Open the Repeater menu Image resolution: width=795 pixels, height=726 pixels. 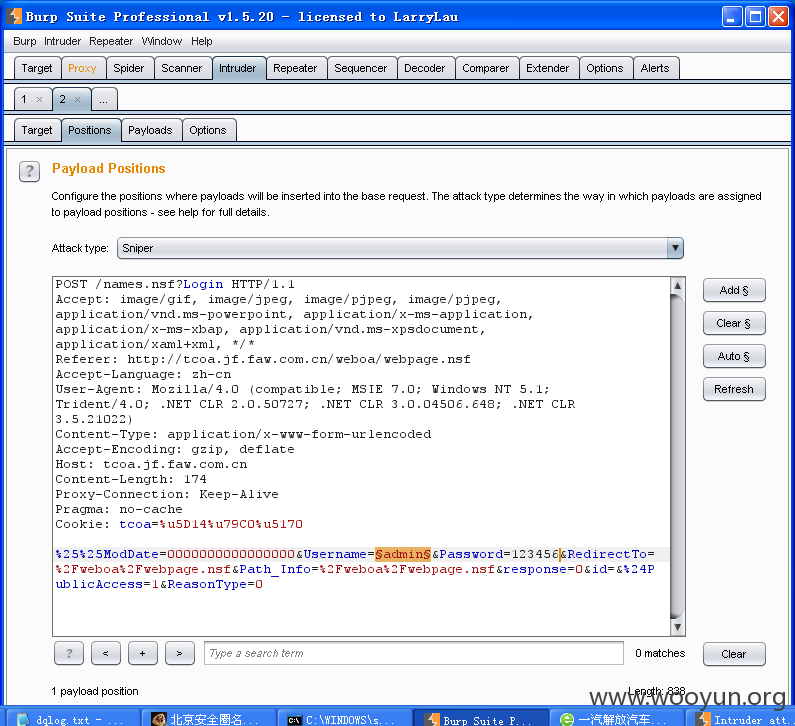[111, 42]
